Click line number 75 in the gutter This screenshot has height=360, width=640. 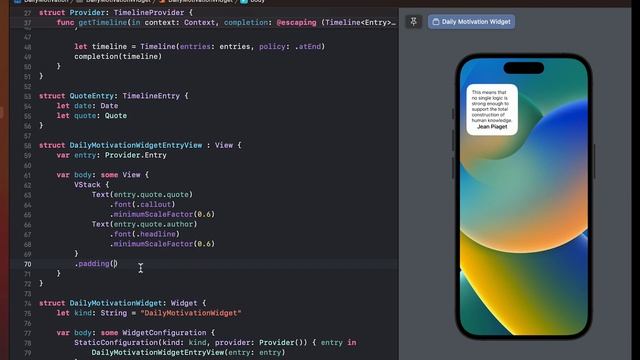[x=27, y=313]
